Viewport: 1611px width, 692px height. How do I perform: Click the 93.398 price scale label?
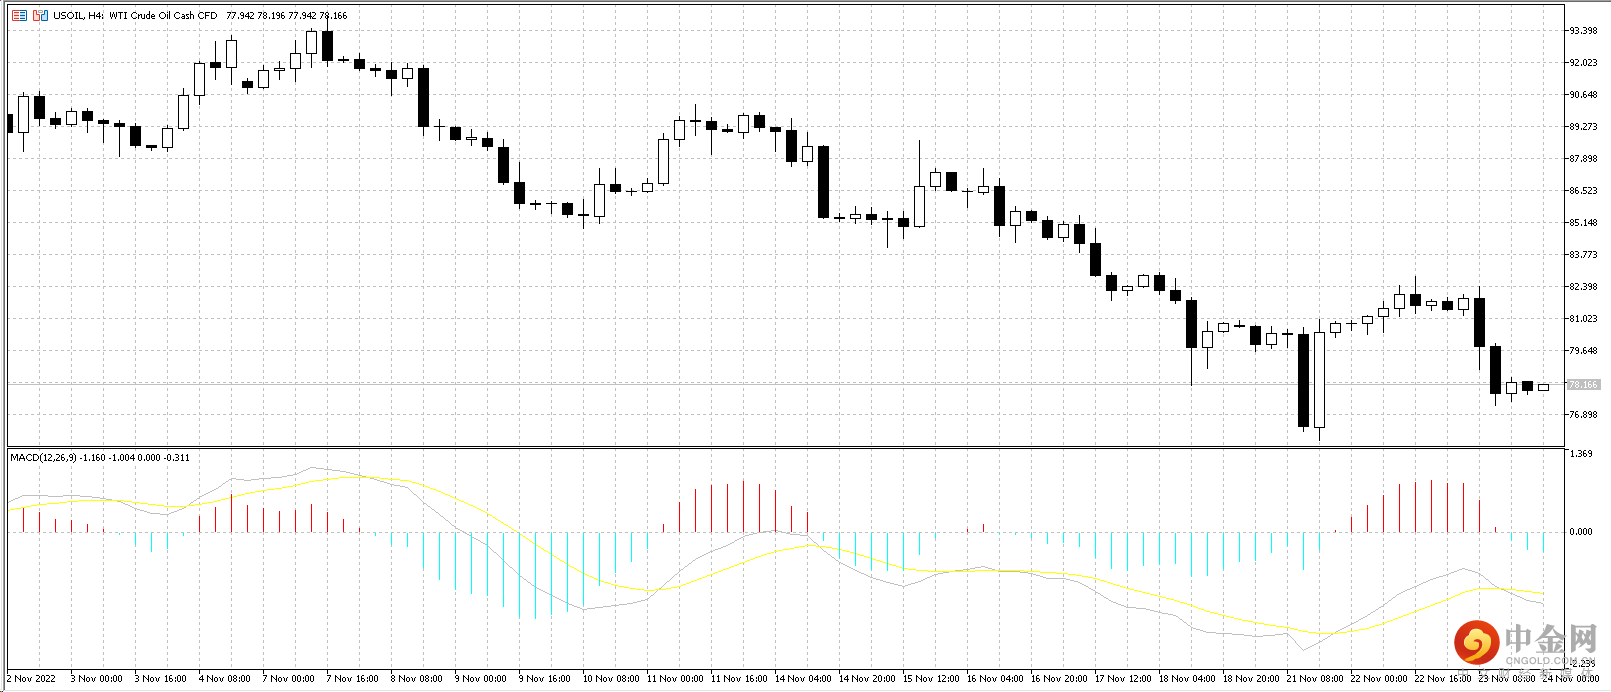[x=1583, y=31]
